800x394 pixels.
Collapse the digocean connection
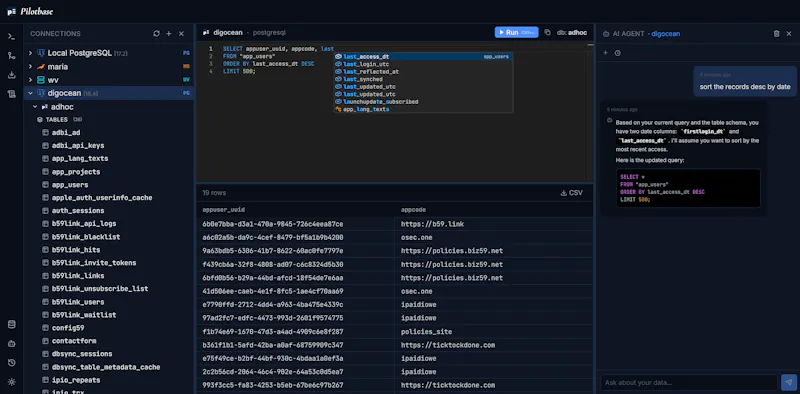click(30, 93)
